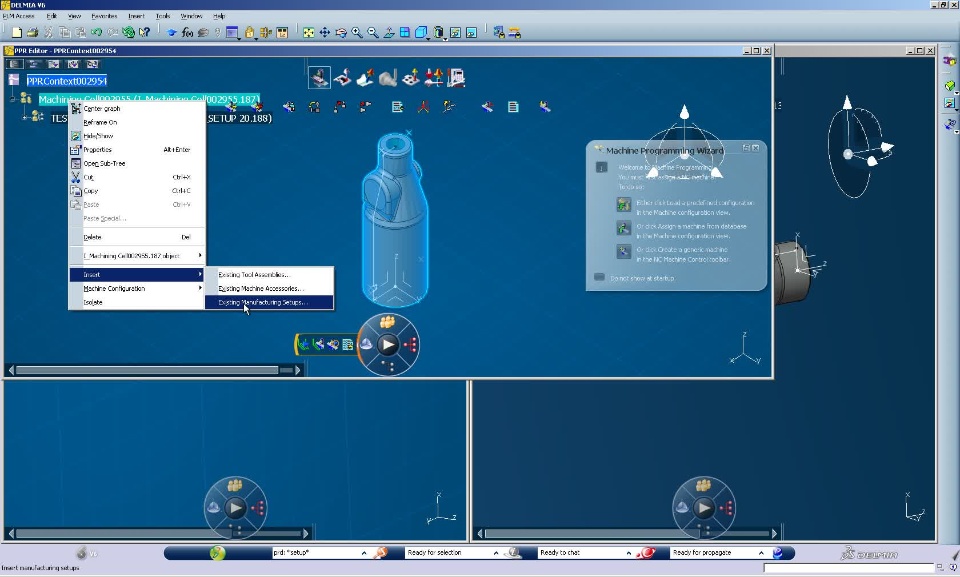Screen dimensions: 960x577
Task: Click the Hide/Show context menu icon
Action: (75, 136)
